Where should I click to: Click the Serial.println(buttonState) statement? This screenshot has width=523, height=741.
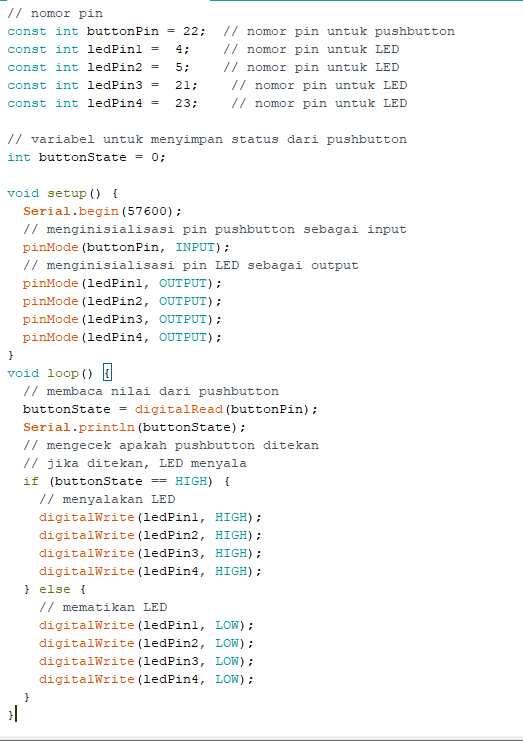(134, 427)
